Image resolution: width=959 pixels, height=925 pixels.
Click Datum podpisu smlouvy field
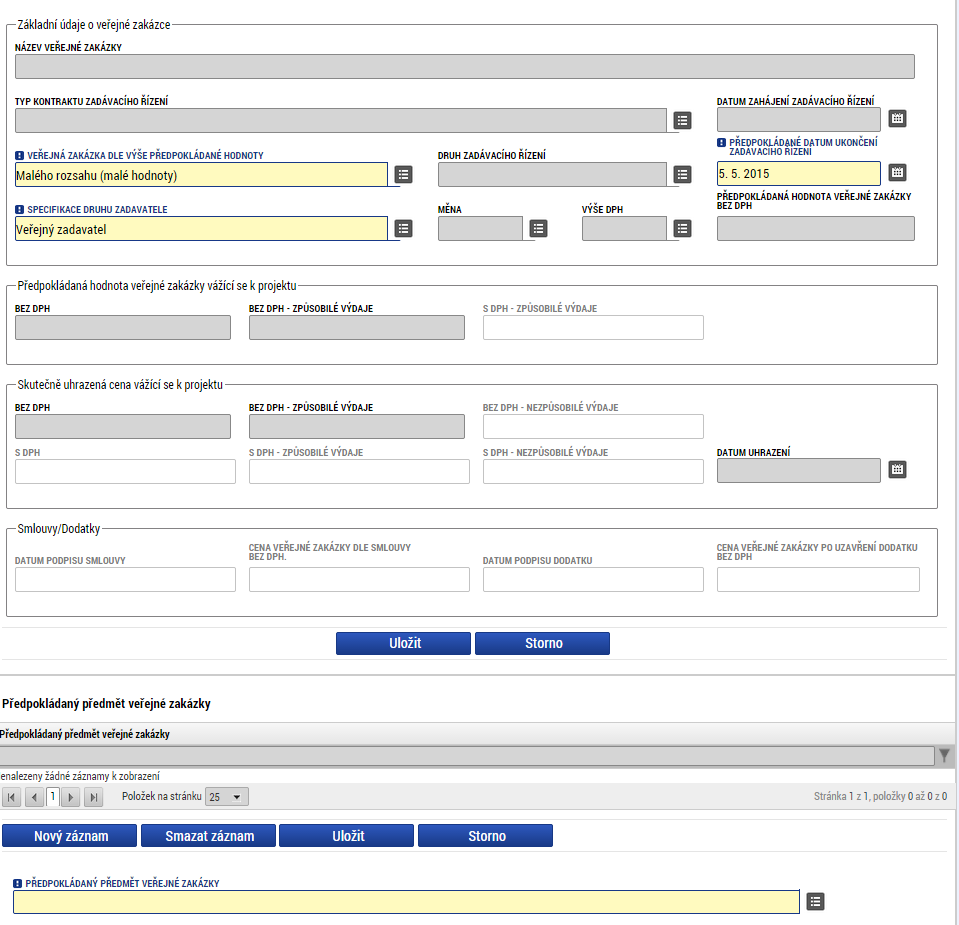click(125, 579)
